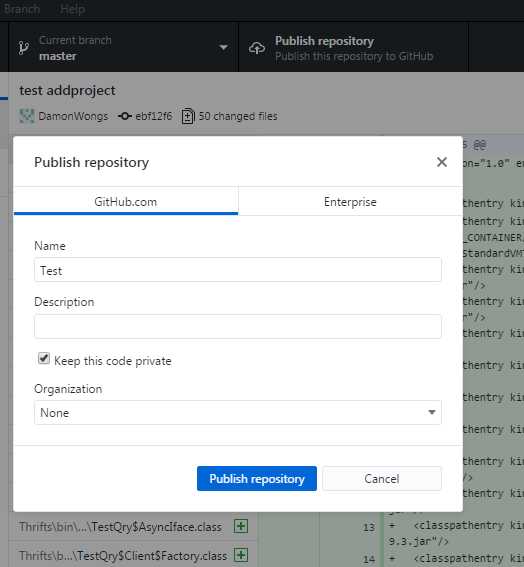Open the Help menu
524x567 pixels.
click(73, 9)
